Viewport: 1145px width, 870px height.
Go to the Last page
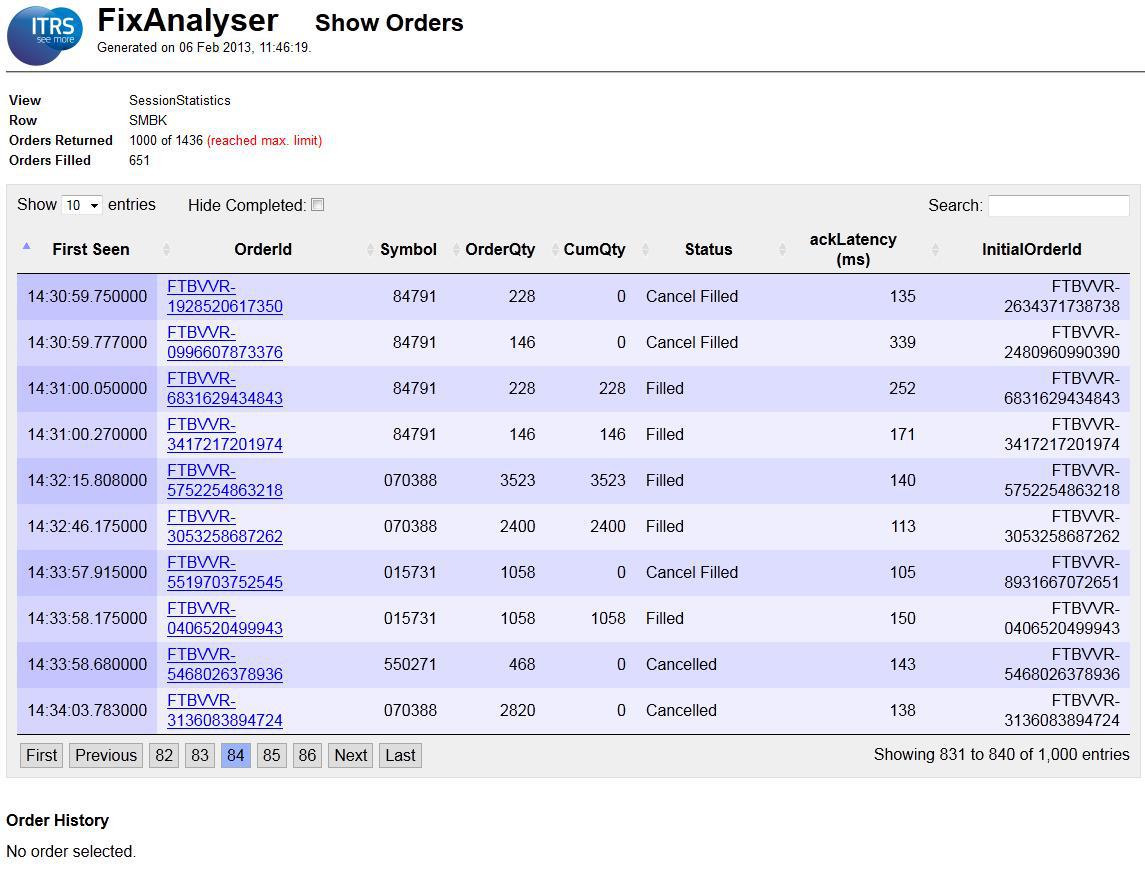[400, 755]
